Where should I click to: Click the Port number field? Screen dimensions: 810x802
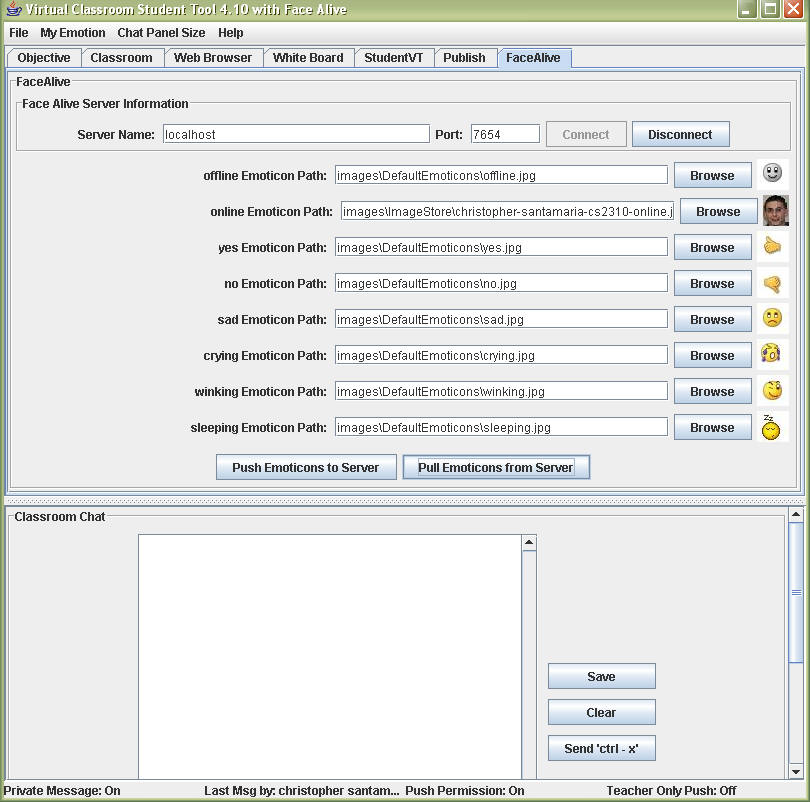point(505,134)
